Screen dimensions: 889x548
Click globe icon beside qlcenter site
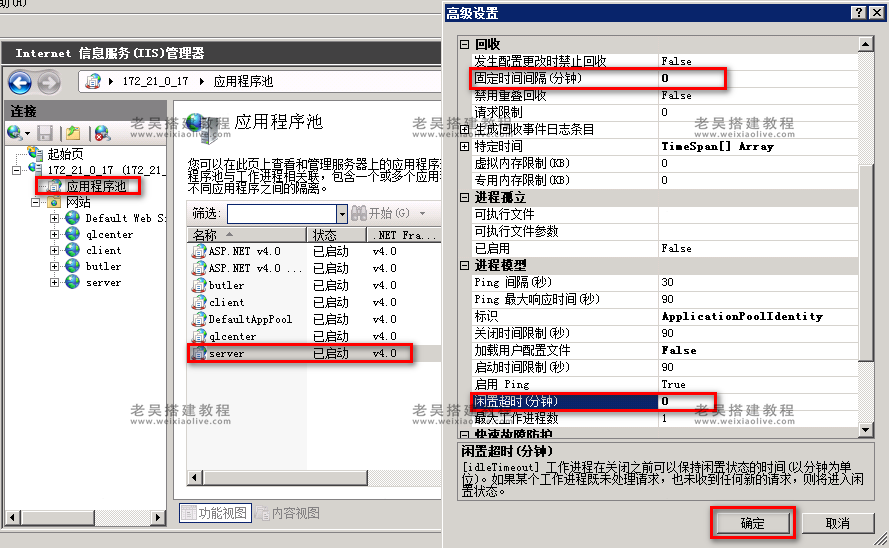72,234
